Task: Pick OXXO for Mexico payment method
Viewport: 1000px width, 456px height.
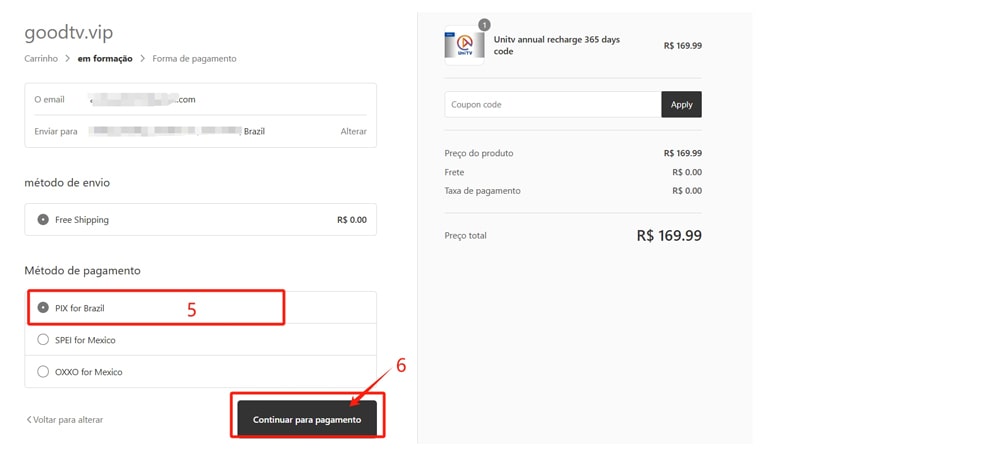Action: click(43, 372)
